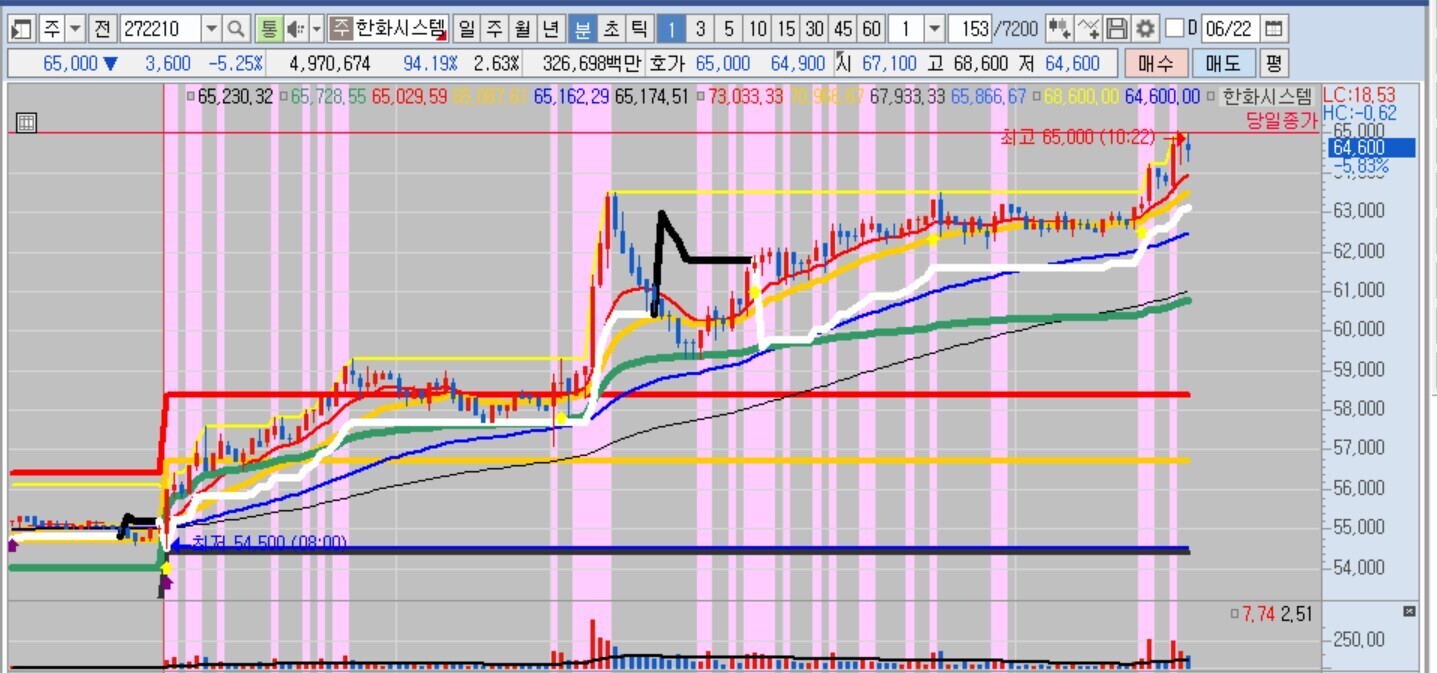Click the 326,698백만 trading value
This screenshot has width=1437, height=673.
(591, 64)
